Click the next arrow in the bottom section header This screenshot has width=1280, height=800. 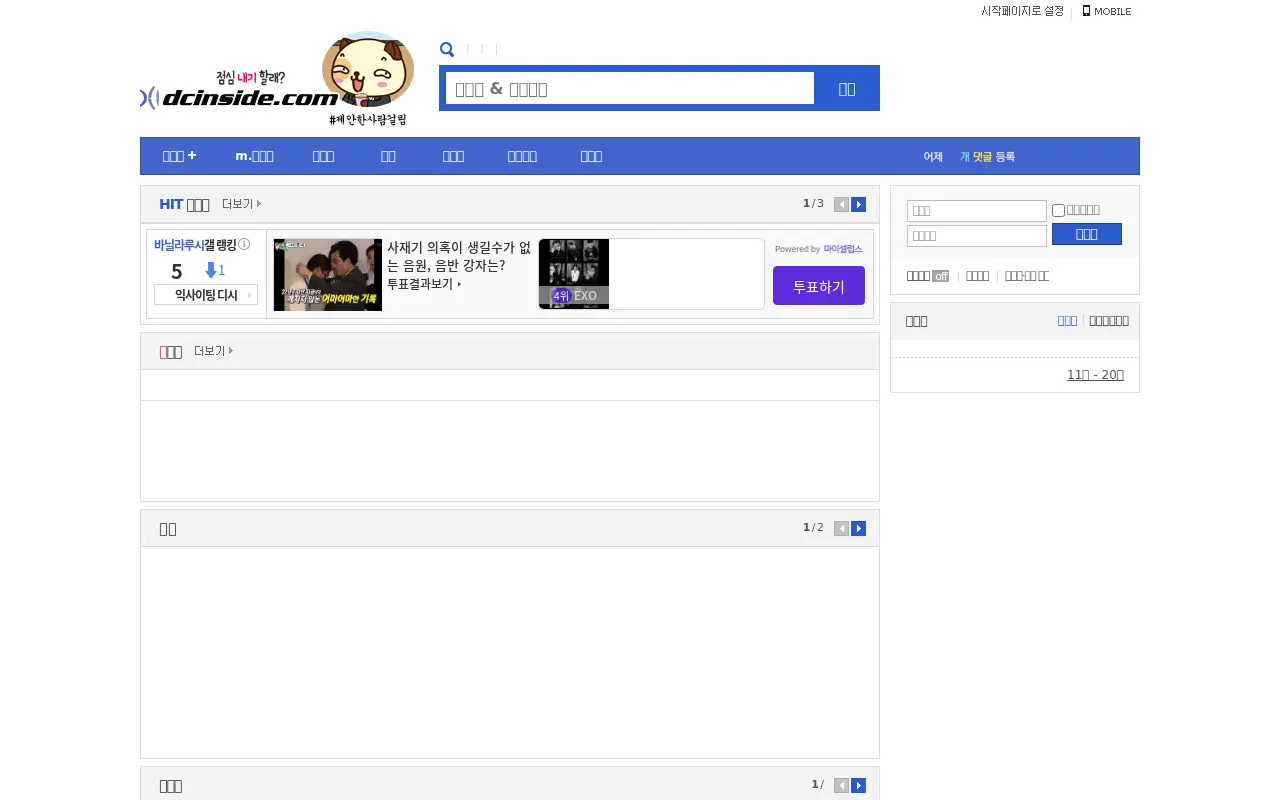pos(859,785)
